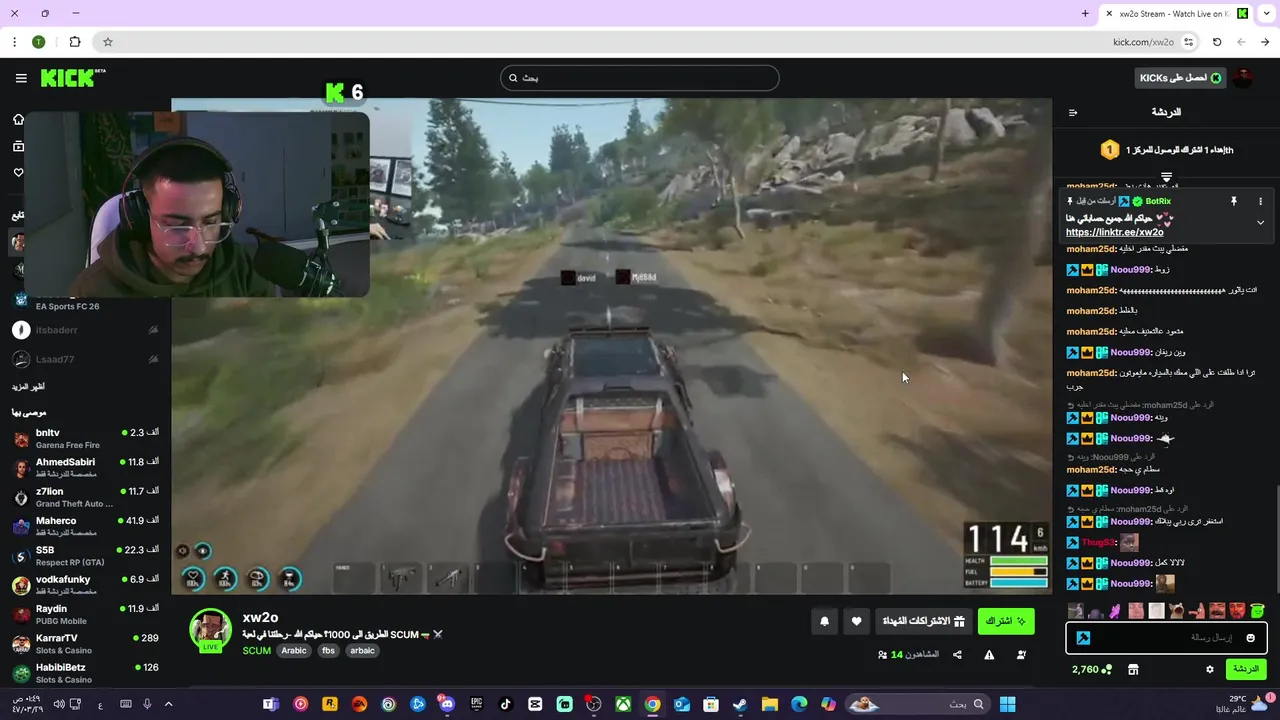This screenshot has height=720, width=1280.
Task: Show hidden system tray icons
Action: [x=168, y=704]
